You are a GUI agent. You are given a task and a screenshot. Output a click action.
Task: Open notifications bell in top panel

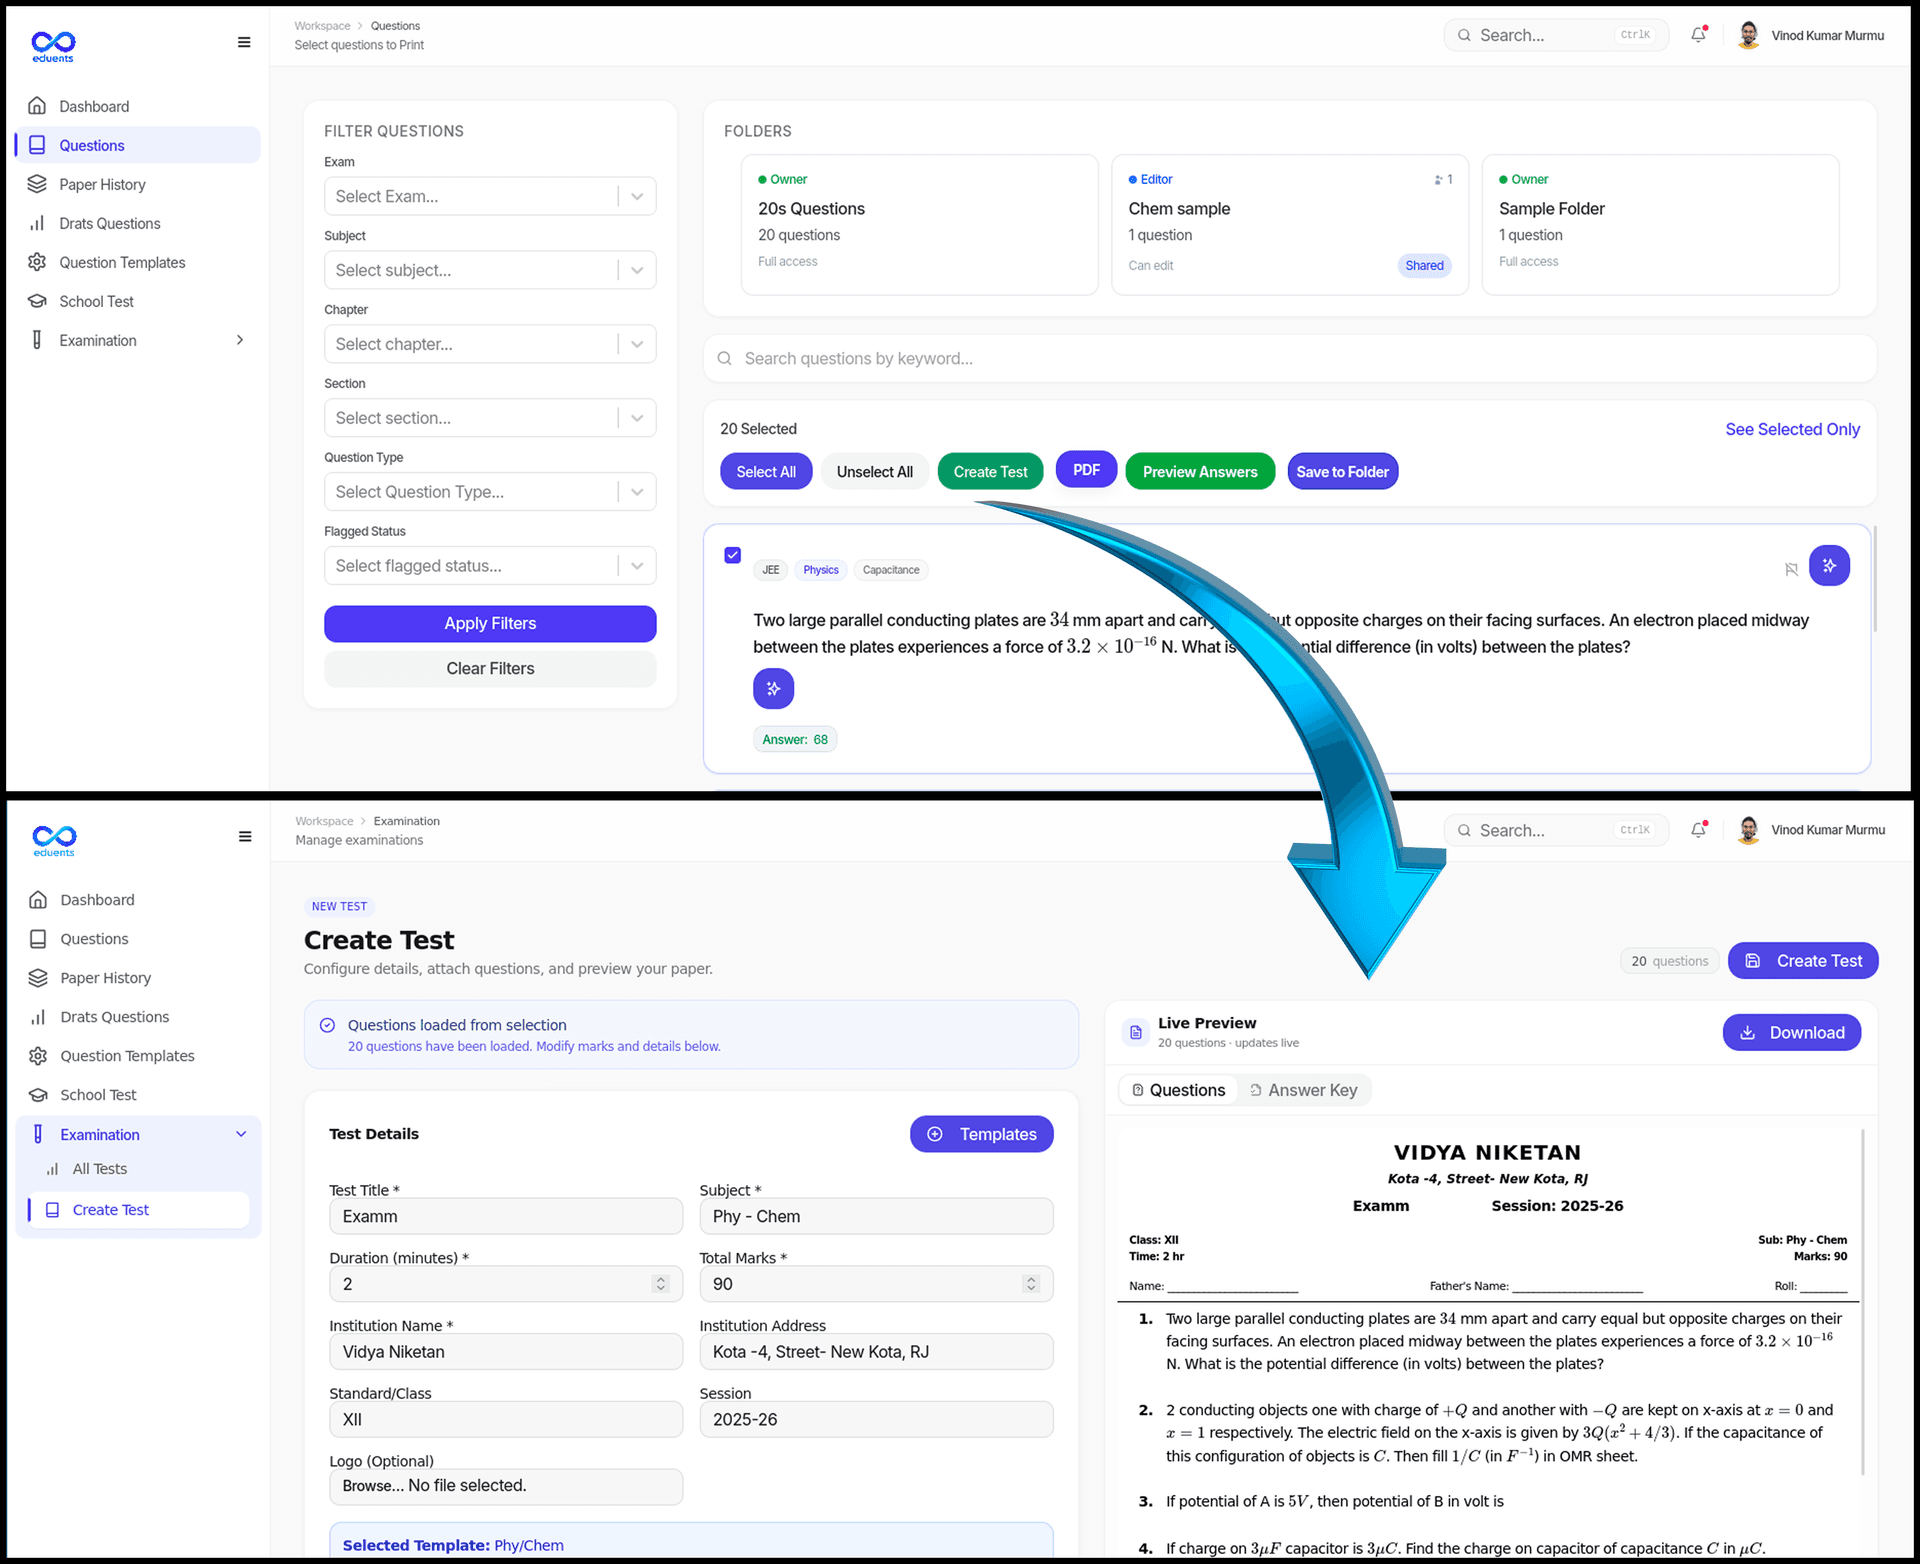[x=1698, y=35]
